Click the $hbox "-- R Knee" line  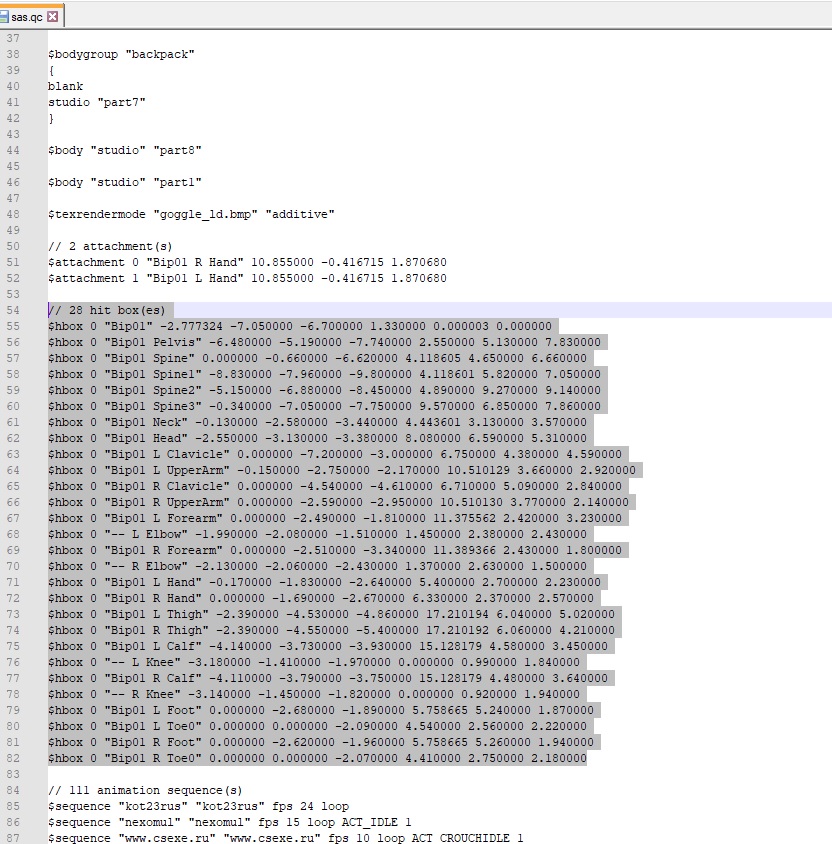pyautogui.click(x=314, y=694)
